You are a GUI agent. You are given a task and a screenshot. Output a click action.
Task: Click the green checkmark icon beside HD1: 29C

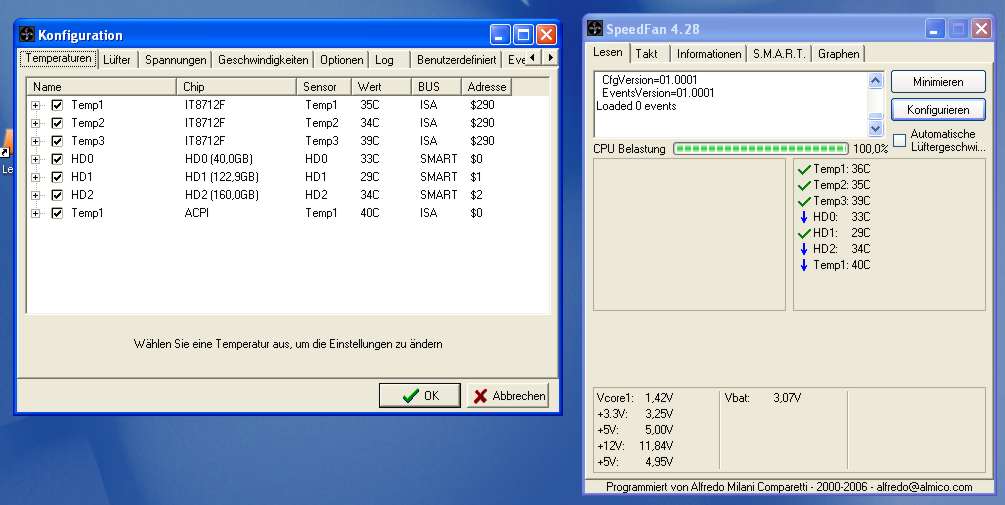coord(804,234)
